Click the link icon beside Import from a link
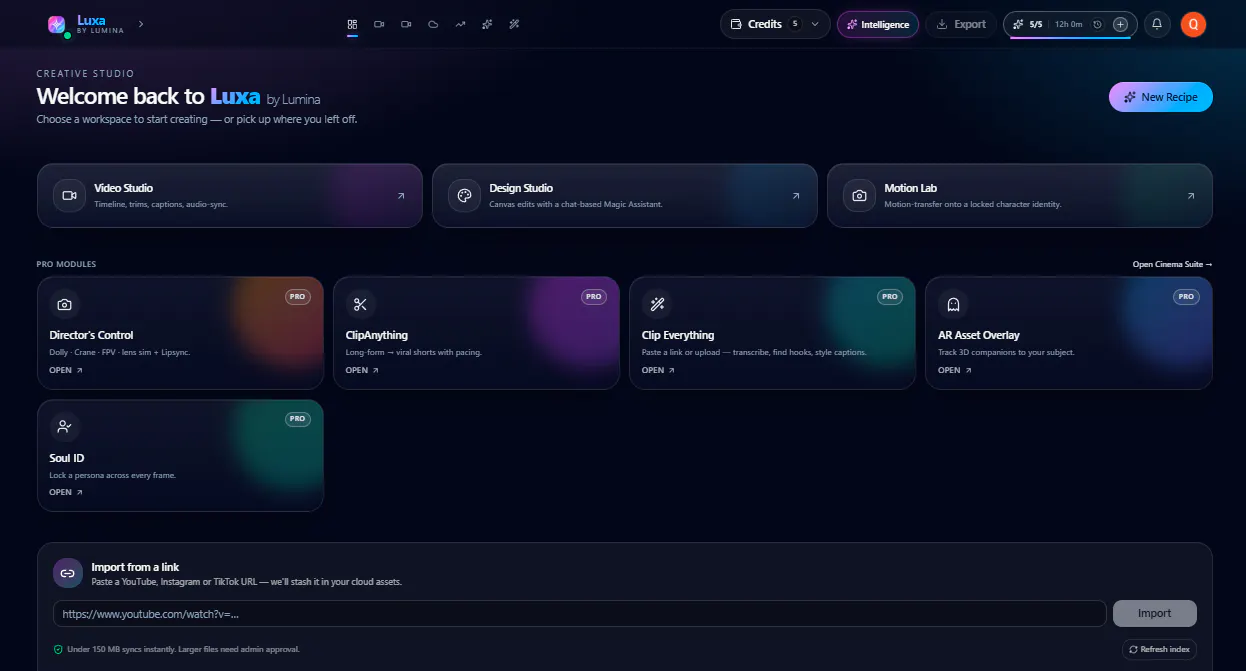The image size is (1246, 671). (68, 573)
